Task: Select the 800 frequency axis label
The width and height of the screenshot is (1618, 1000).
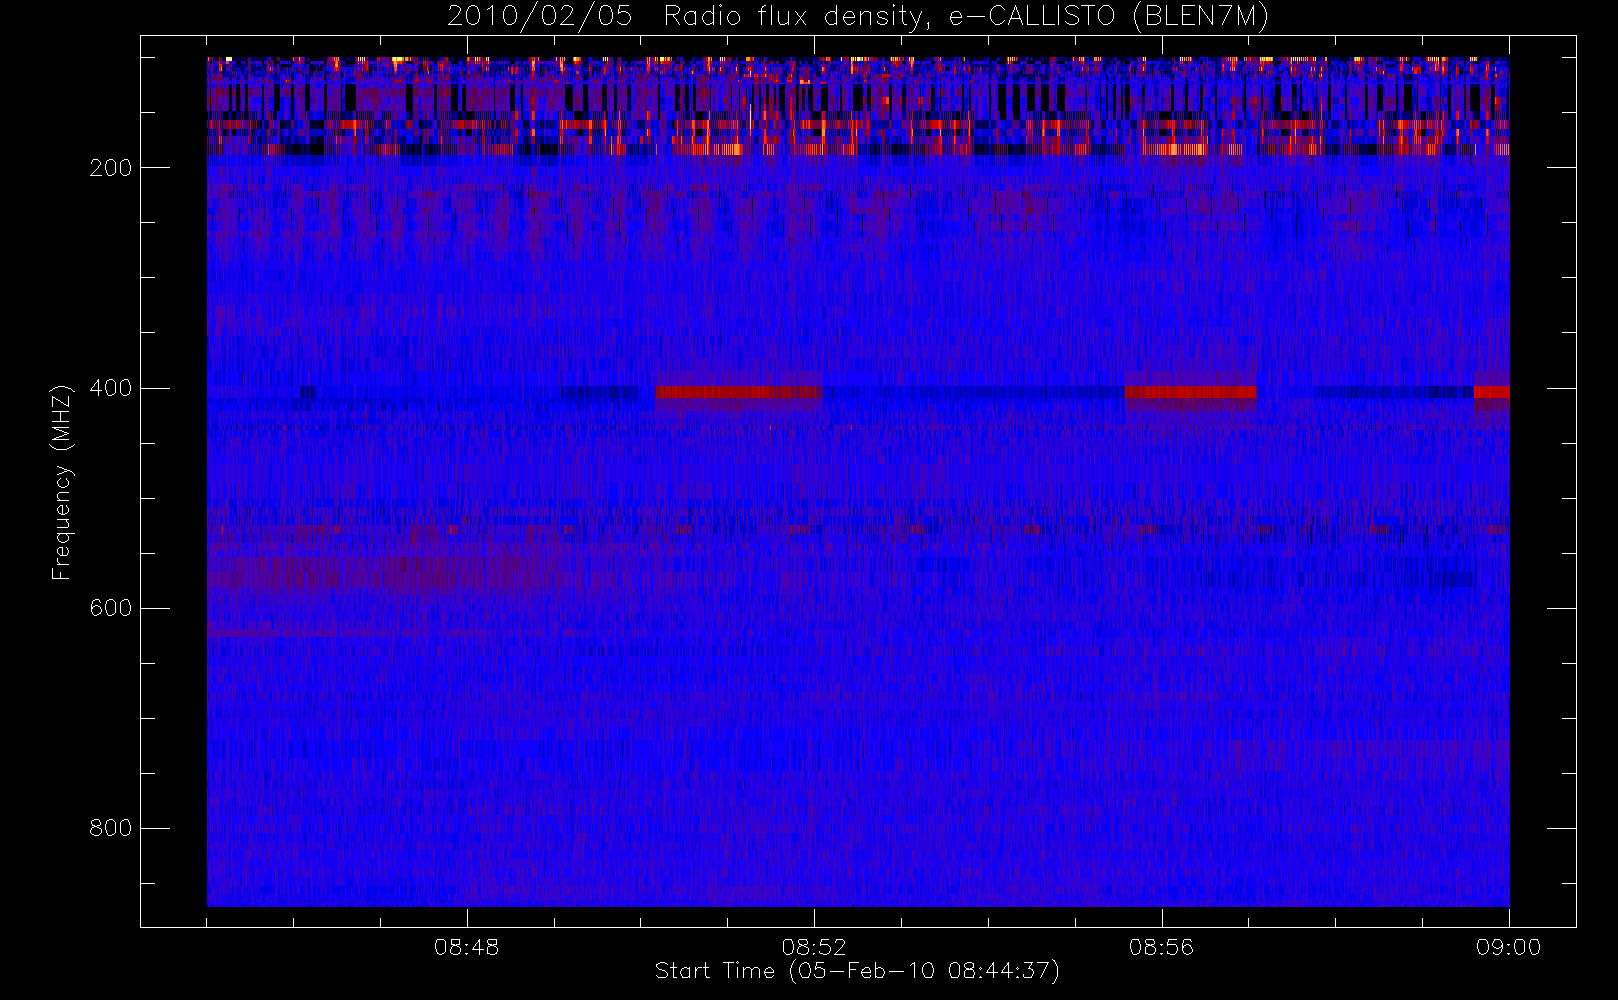Action: (x=111, y=828)
